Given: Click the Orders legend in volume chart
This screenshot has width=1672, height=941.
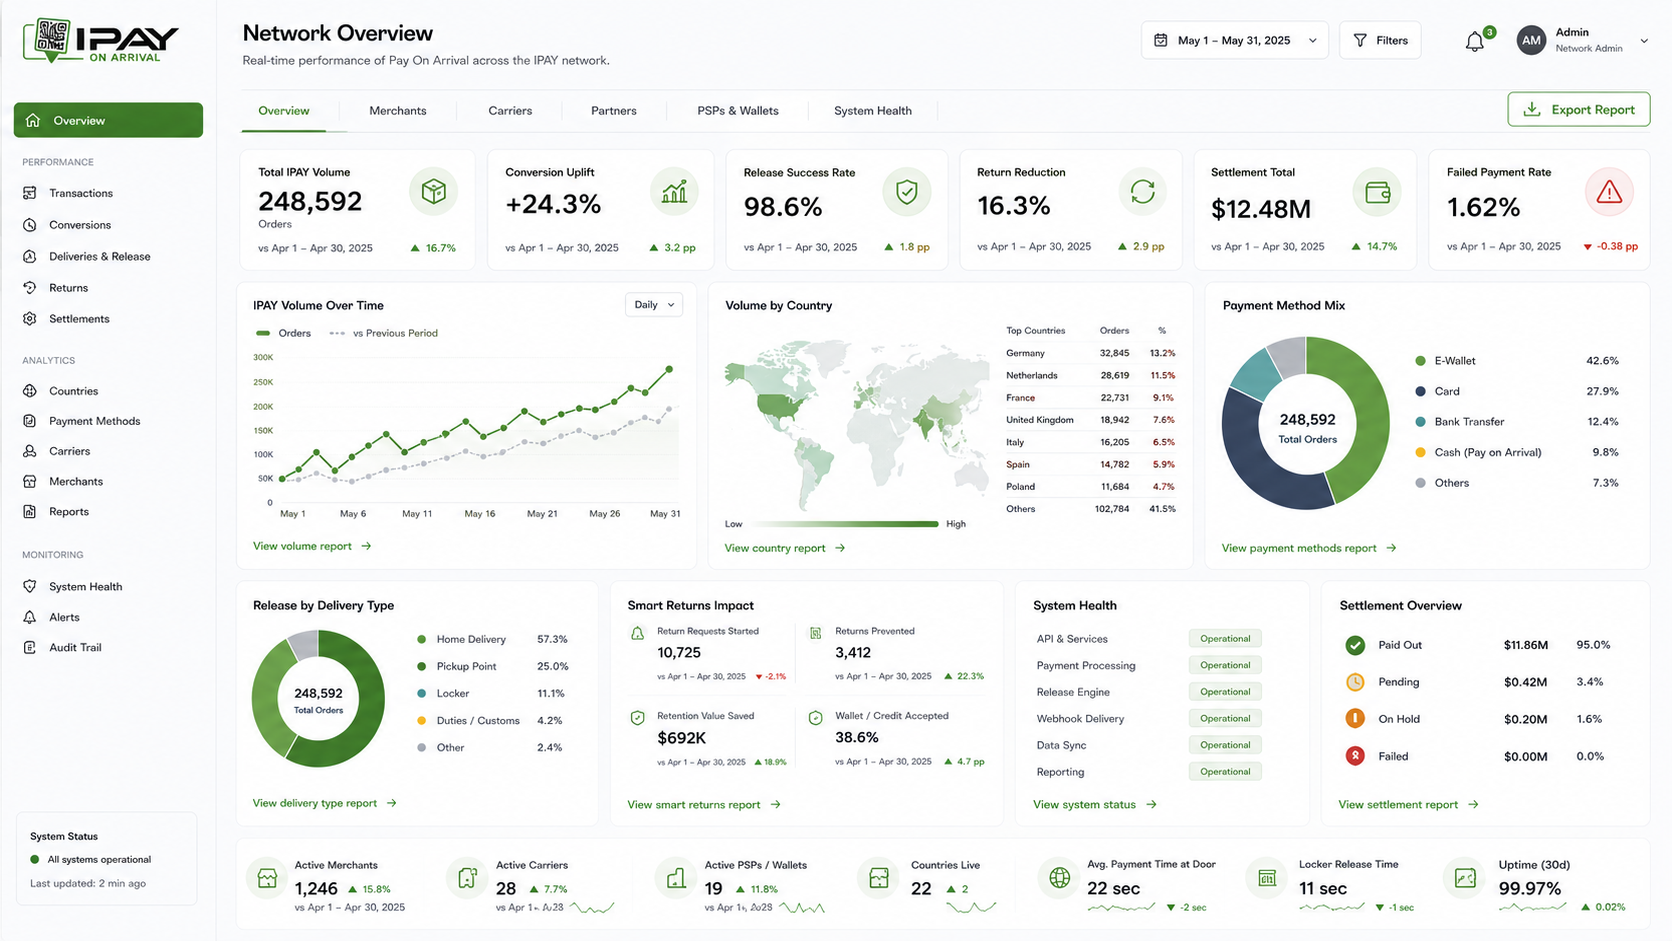Looking at the screenshot, I should pyautogui.click(x=283, y=333).
